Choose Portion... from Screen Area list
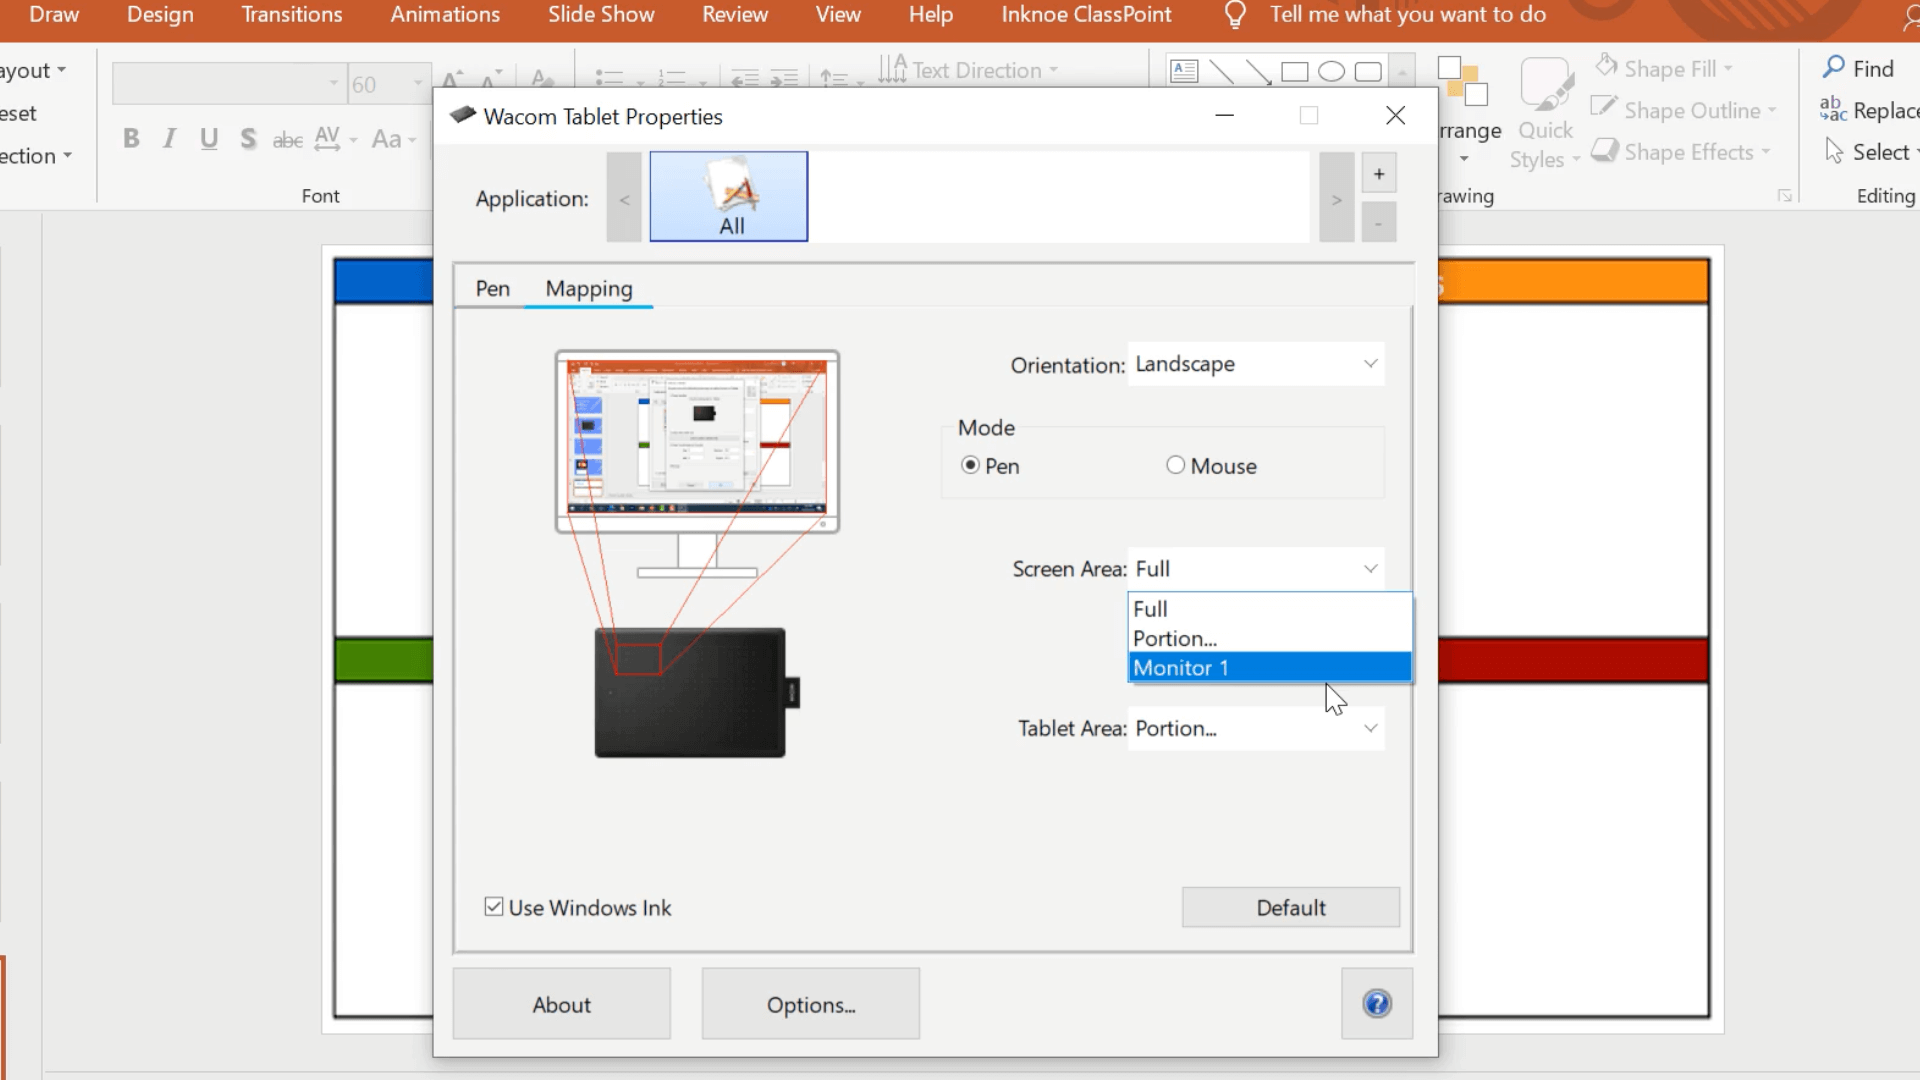 1270,638
